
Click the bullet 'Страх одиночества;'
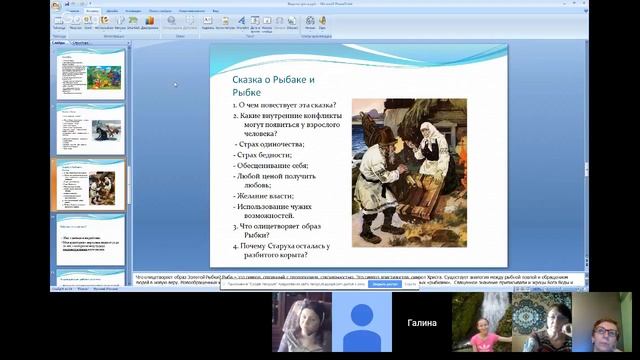[269, 144]
